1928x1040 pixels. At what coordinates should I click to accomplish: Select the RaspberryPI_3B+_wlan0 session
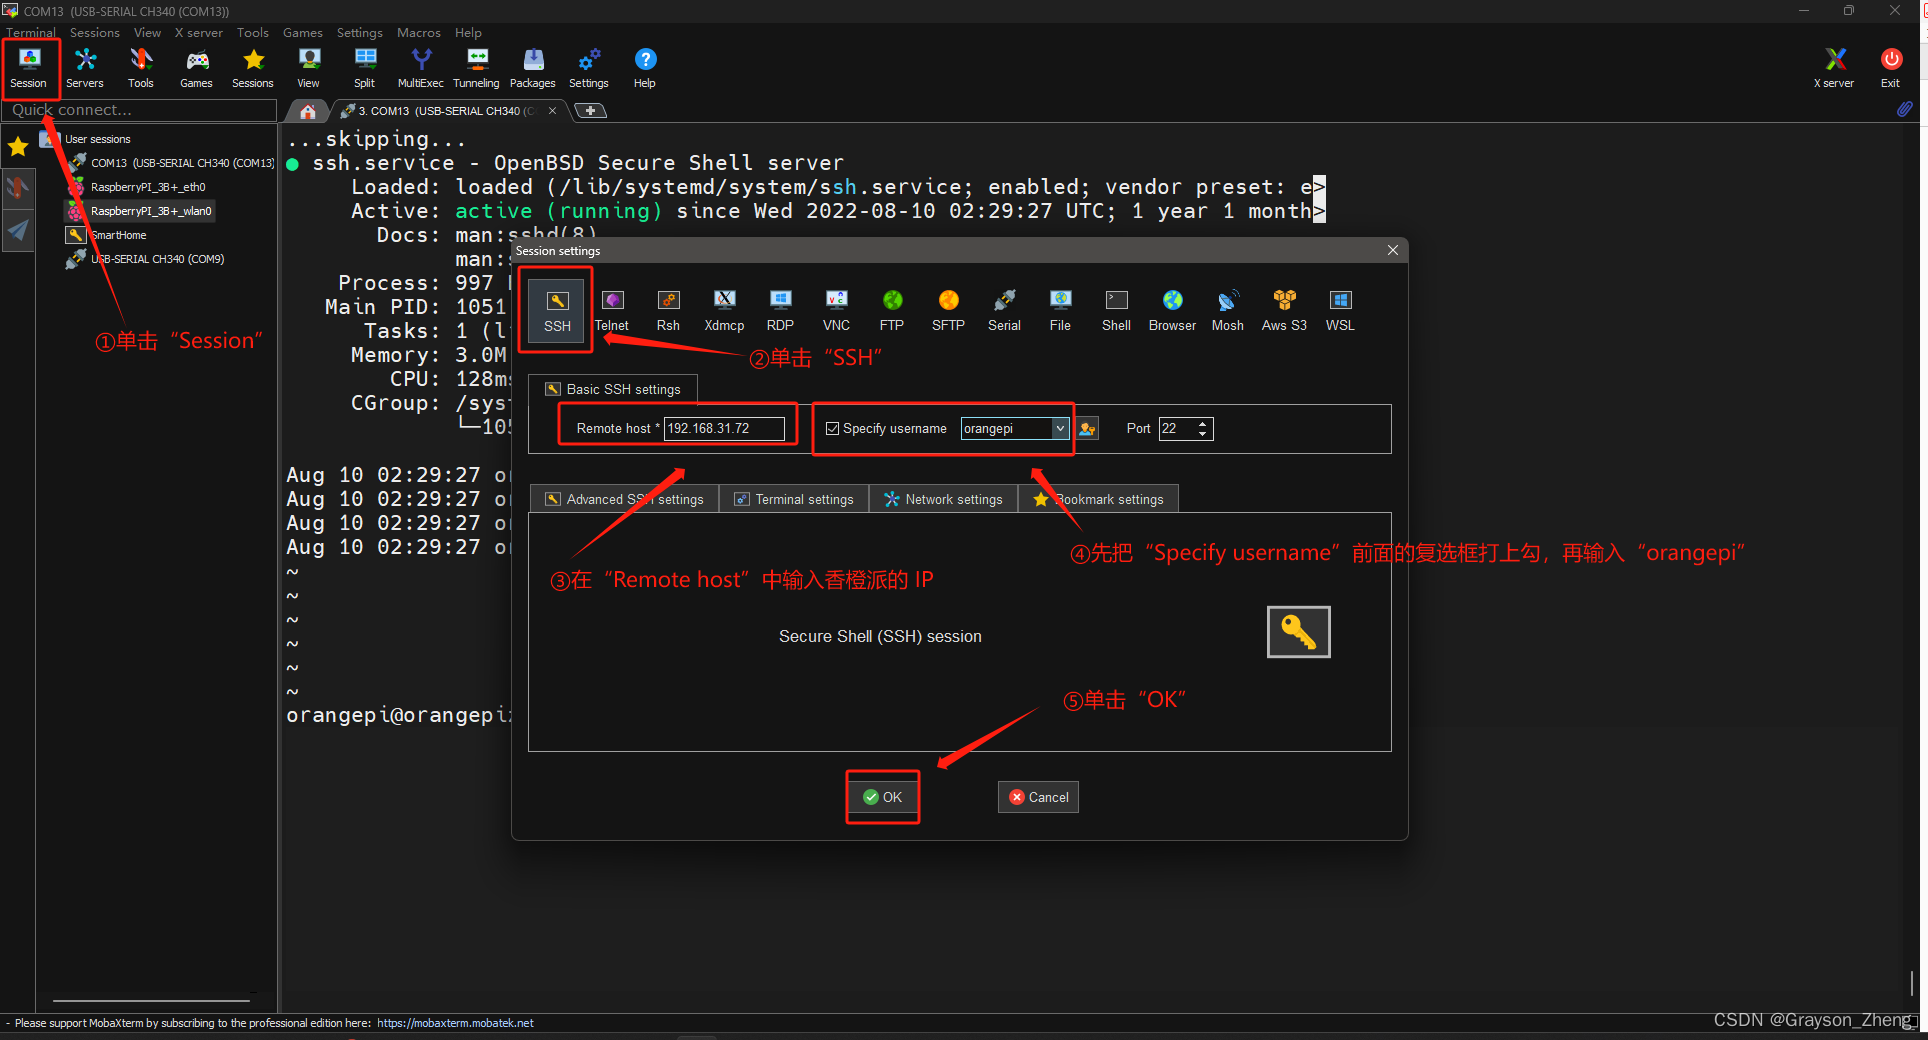coord(140,211)
